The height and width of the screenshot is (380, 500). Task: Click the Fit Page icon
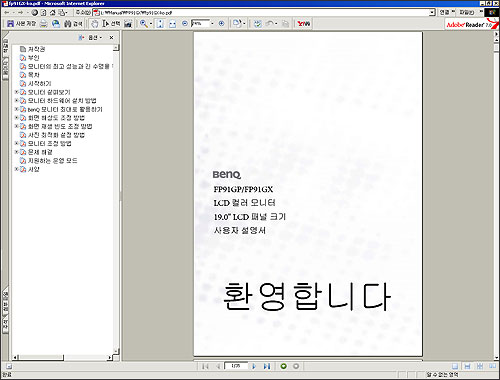[160, 24]
